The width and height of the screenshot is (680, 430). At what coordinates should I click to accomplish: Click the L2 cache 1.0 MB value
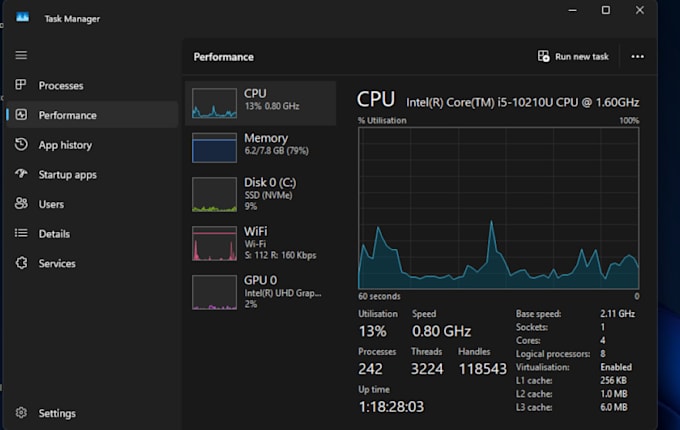pos(613,394)
